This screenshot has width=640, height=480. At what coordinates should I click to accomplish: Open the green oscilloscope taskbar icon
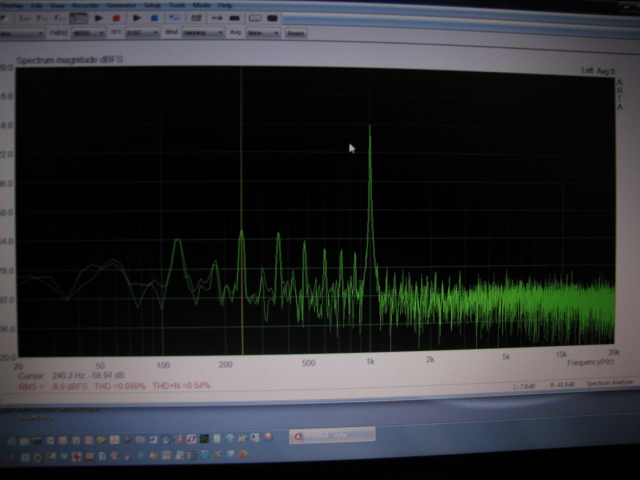204,439
